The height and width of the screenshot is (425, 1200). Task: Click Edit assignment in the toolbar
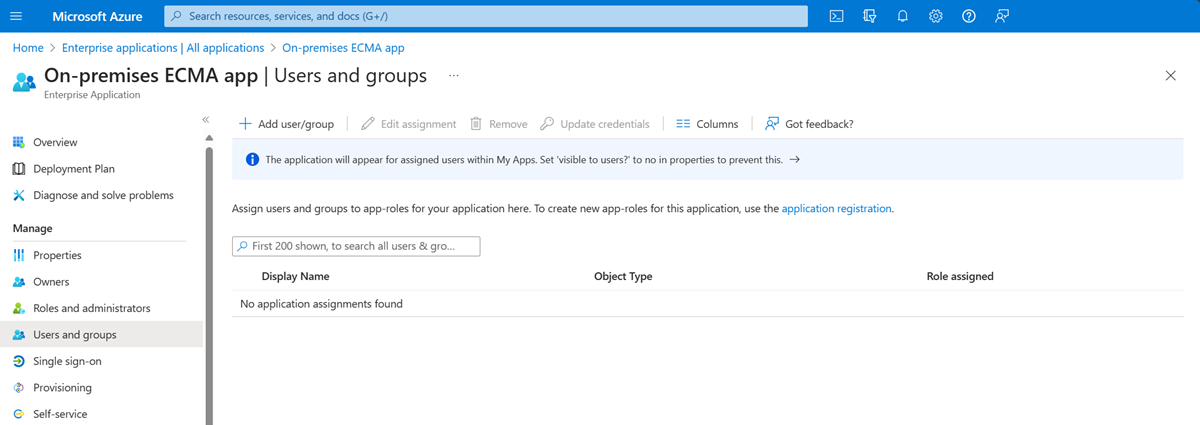click(x=408, y=124)
